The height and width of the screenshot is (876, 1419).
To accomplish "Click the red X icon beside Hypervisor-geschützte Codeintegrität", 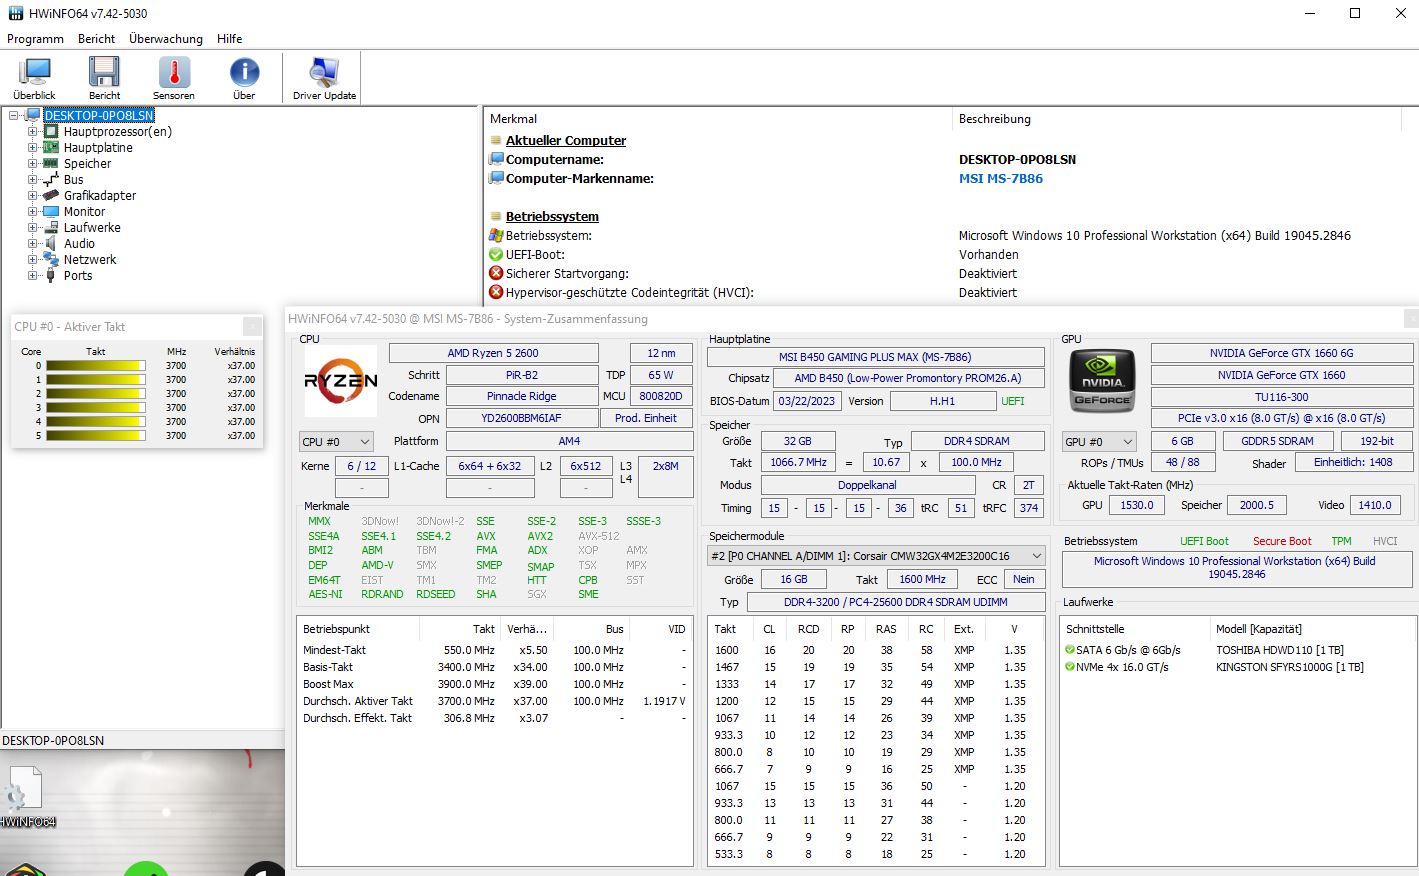I will click(x=496, y=292).
